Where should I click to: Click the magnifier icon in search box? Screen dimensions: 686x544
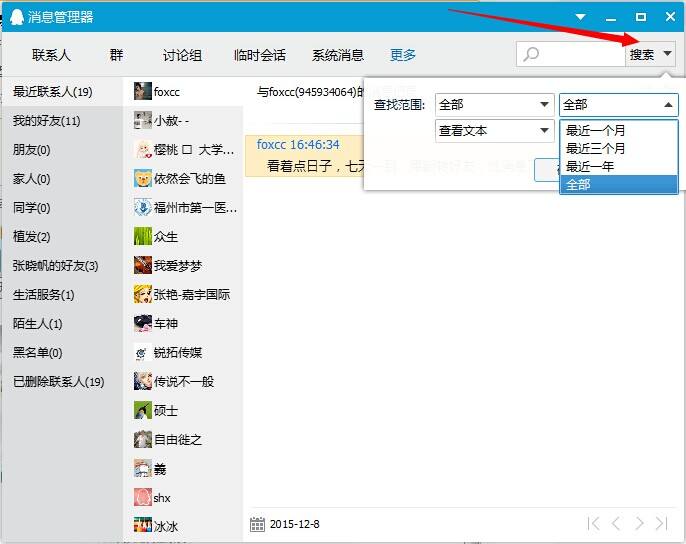531,54
